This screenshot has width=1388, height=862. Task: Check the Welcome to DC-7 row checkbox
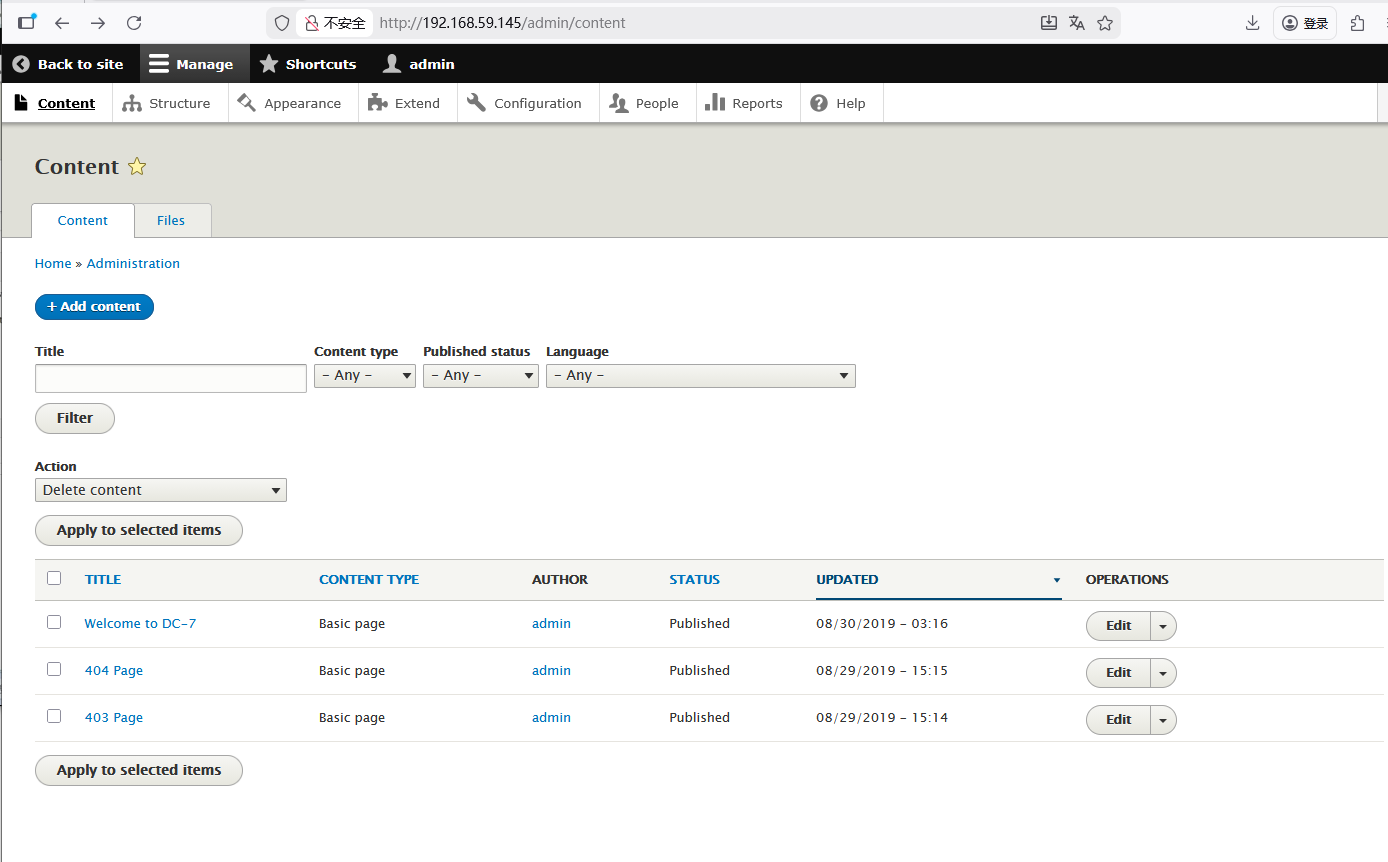54,622
